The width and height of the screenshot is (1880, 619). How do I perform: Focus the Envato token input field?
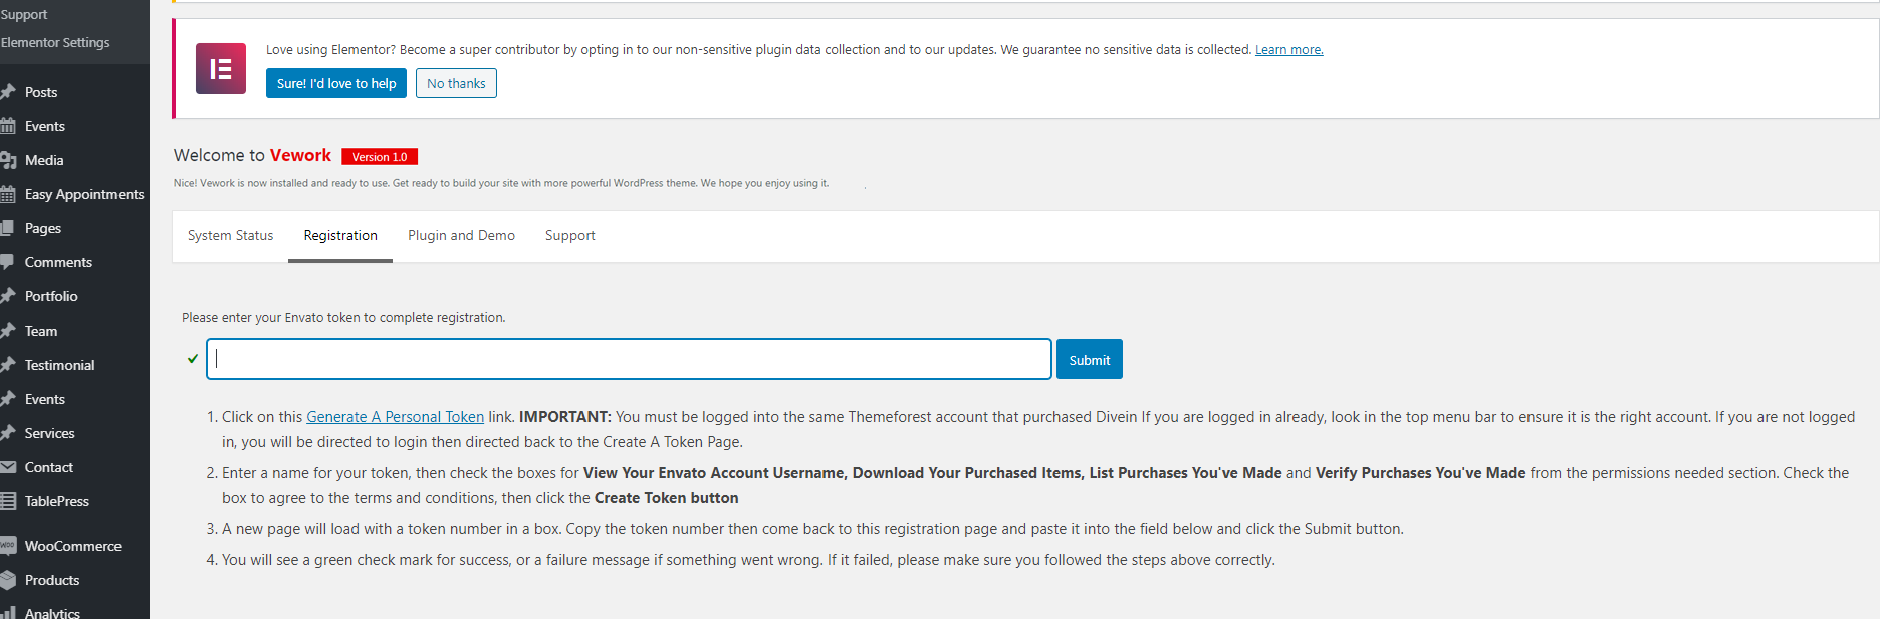(x=628, y=359)
